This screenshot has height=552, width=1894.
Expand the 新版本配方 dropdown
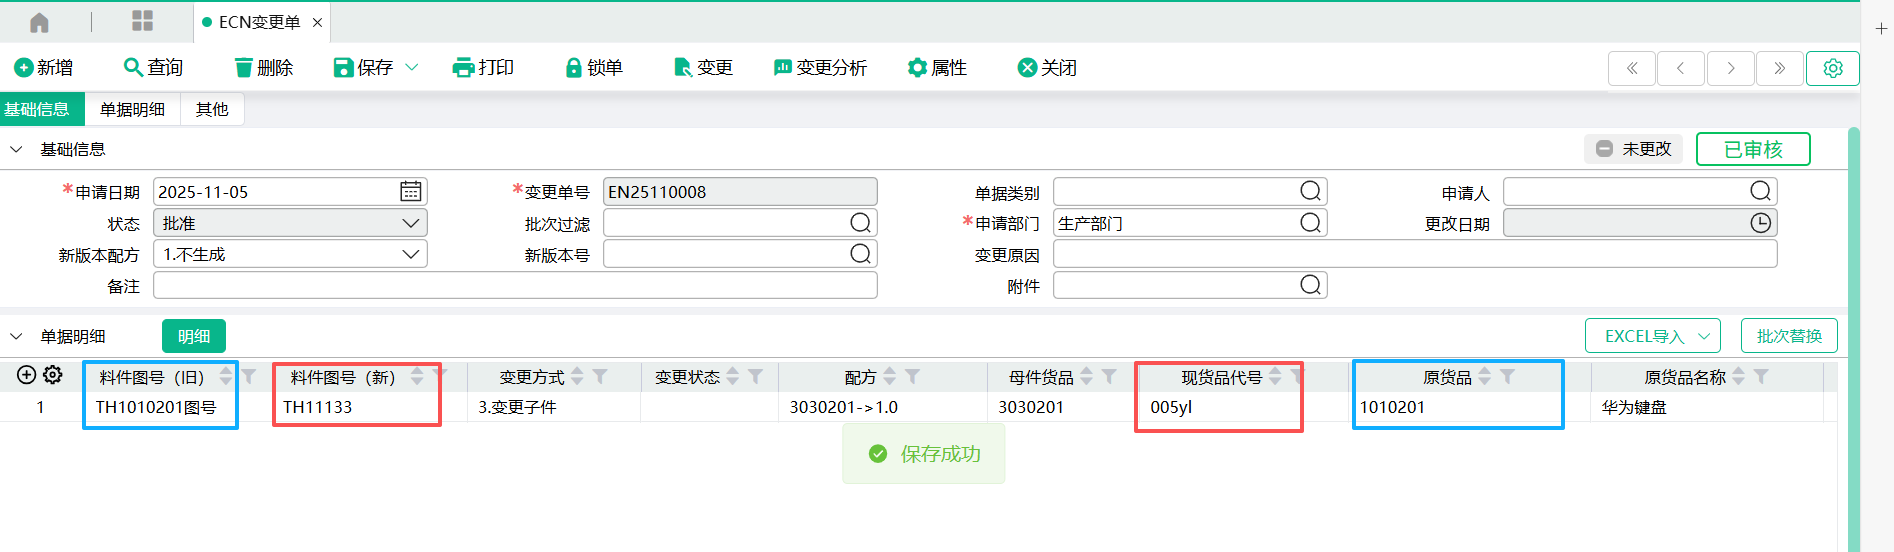(410, 254)
